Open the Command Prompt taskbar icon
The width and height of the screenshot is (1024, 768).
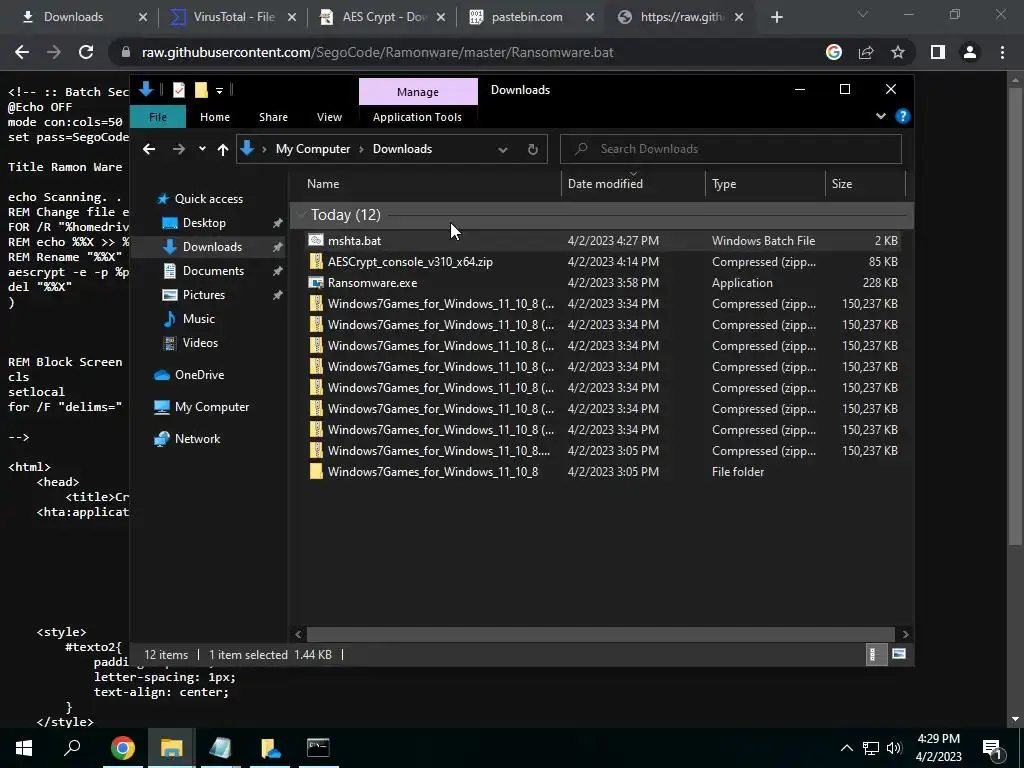pos(318,748)
